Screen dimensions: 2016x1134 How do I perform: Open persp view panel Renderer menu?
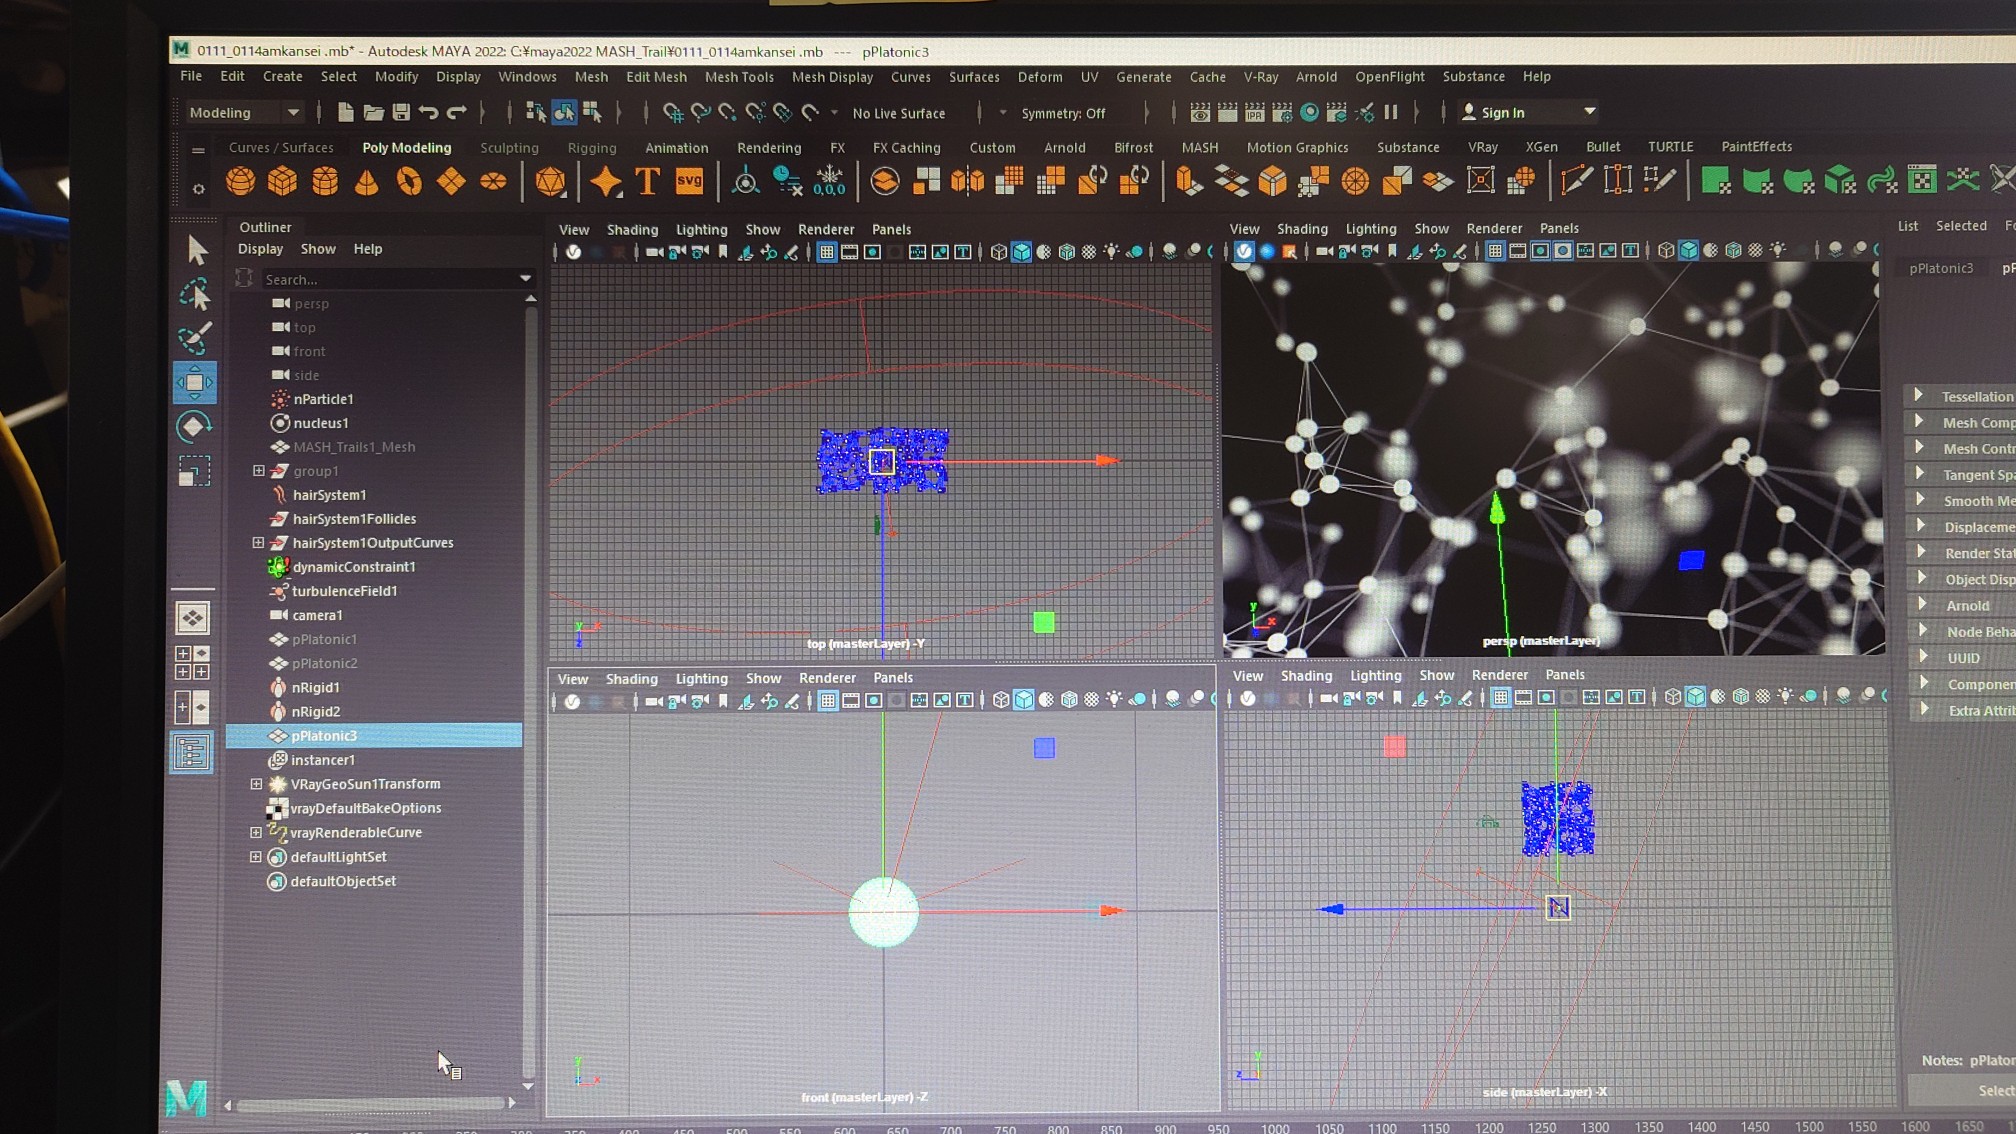coord(1494,229)
